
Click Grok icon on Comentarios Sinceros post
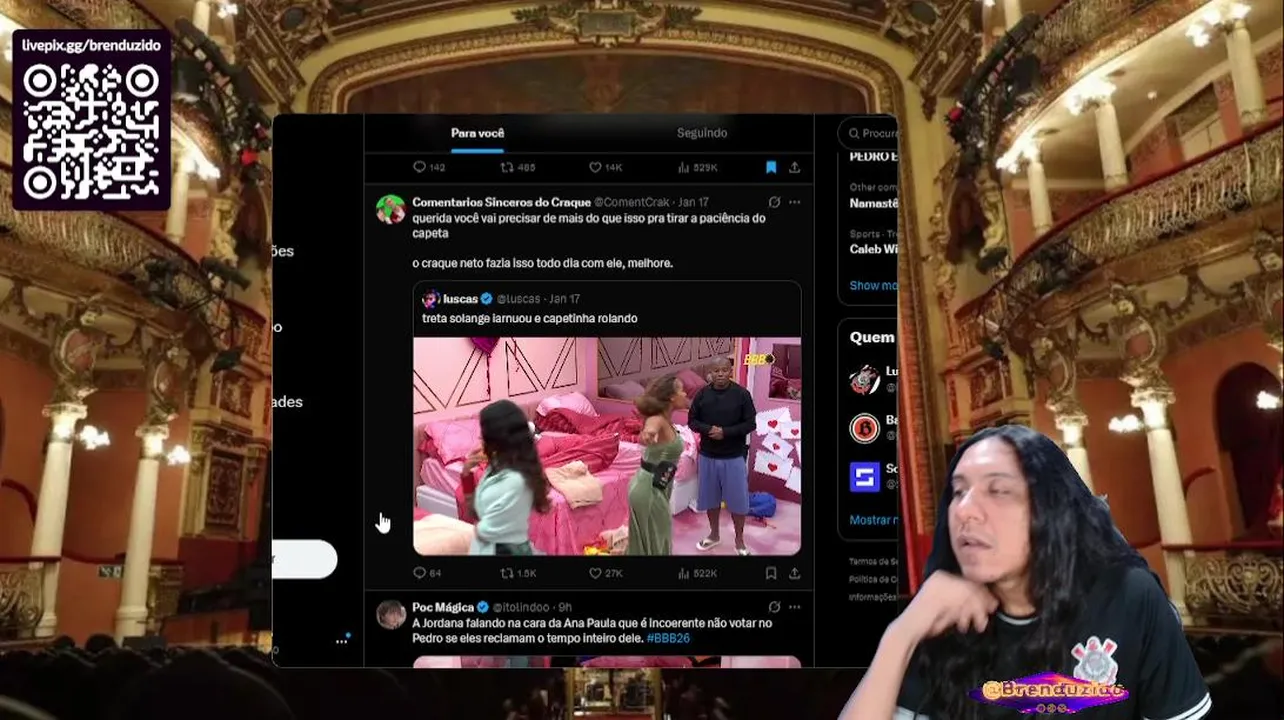[x=773, y=202]
